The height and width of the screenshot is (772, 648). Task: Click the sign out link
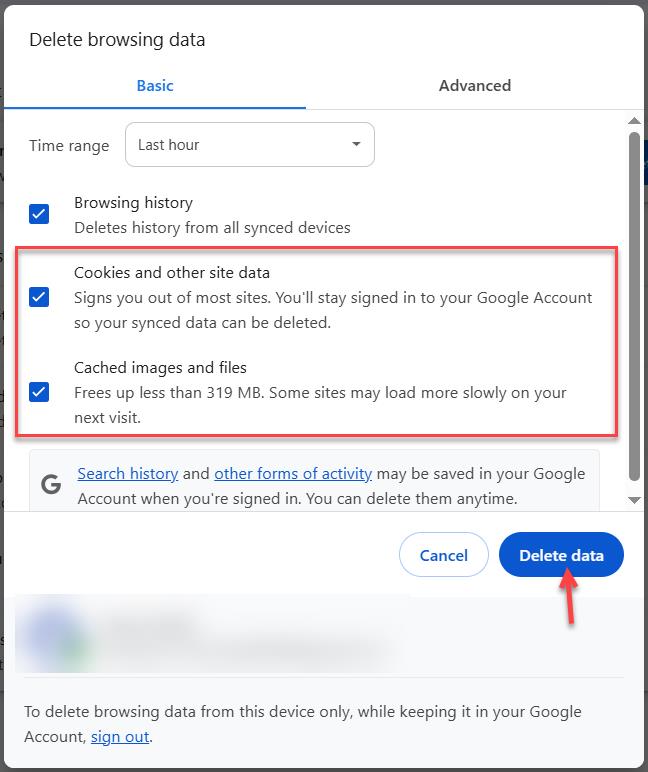(120, 737)
